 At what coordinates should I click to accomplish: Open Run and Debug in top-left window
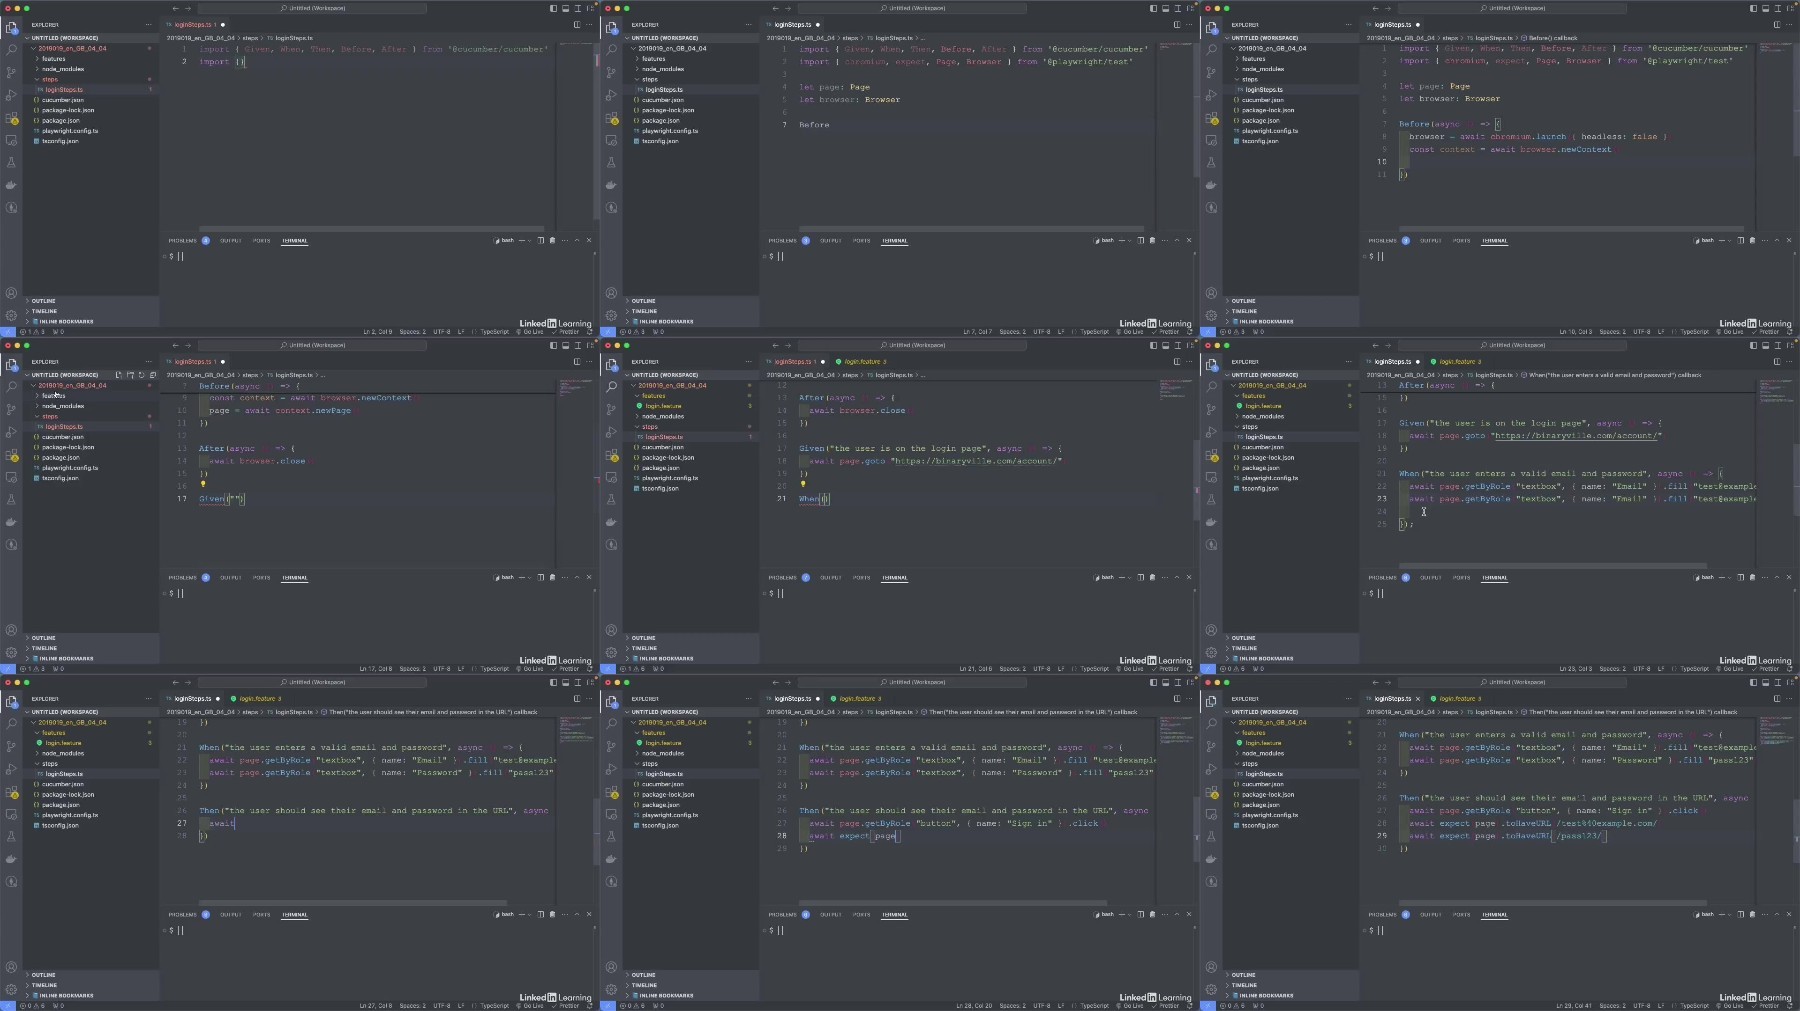tap(12, 95)
